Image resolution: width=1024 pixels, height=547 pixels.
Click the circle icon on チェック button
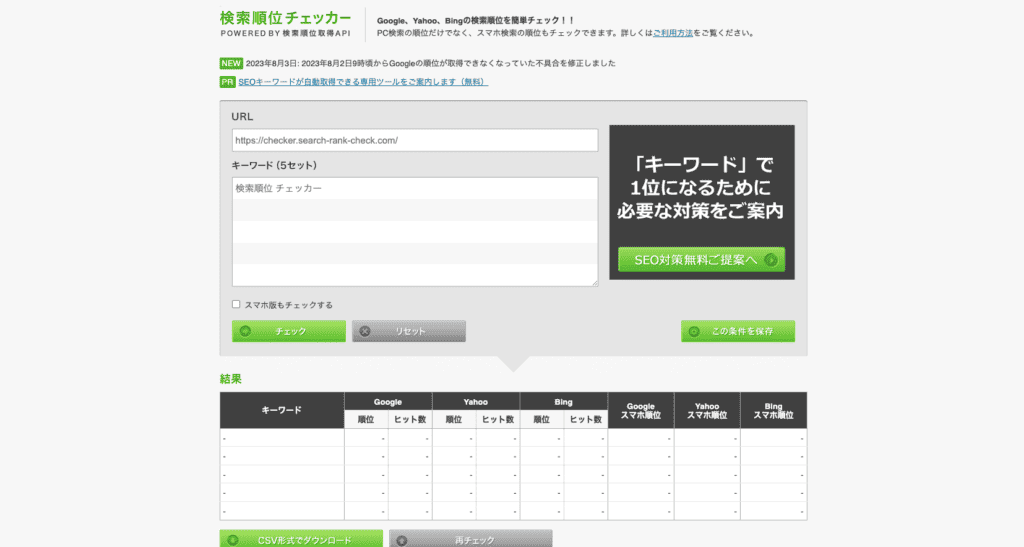(x=246, y=331)
